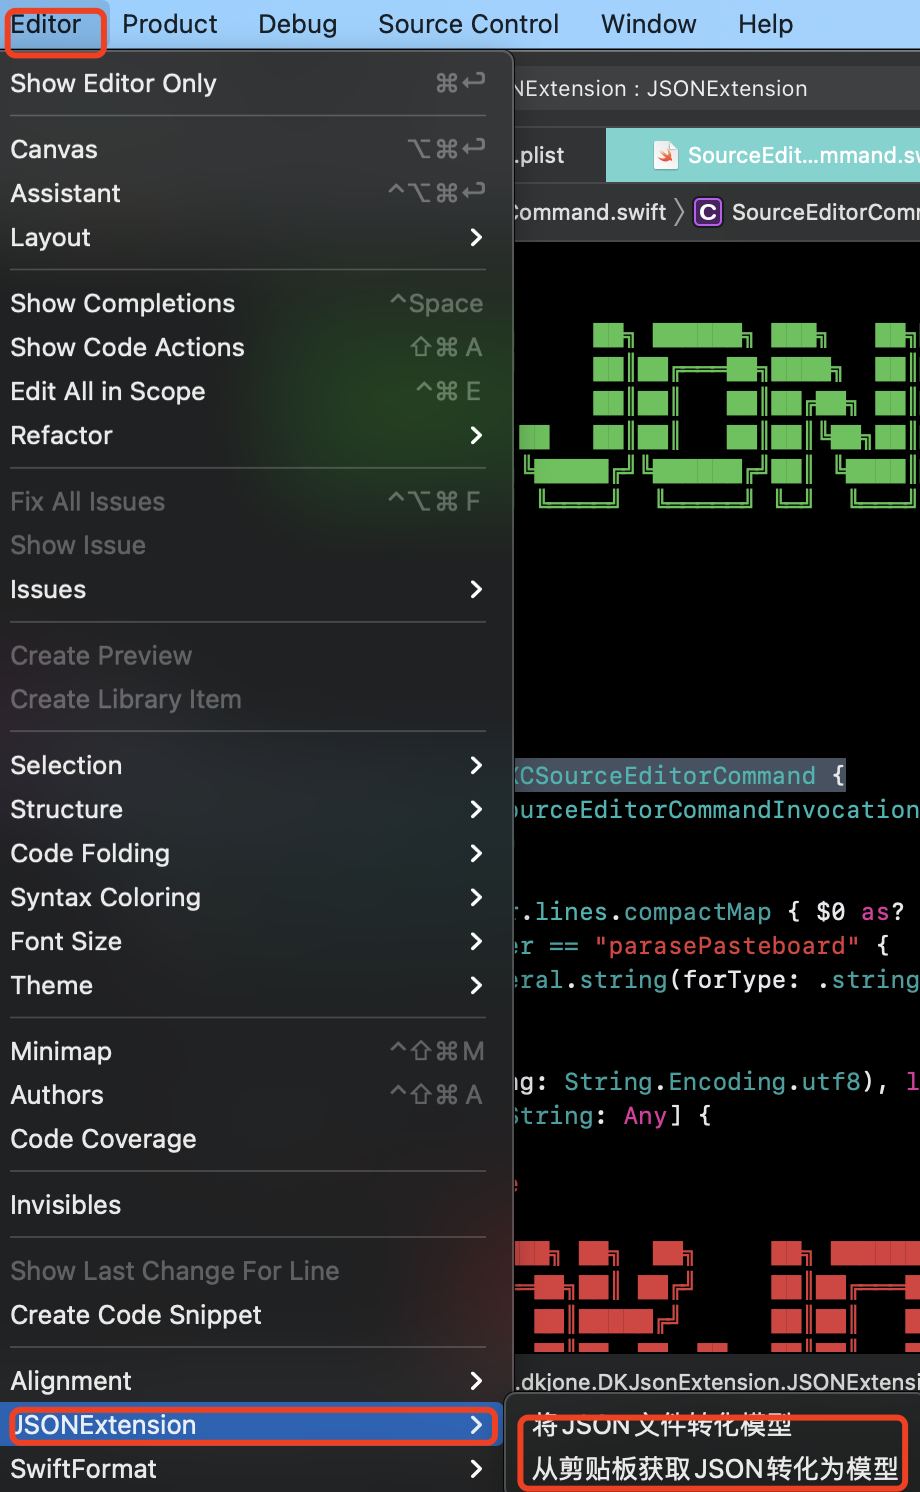Click the Swift file icon on tab
This screenshot has height=1492, width=920.
pyautogui.click(x=665, y=155)
